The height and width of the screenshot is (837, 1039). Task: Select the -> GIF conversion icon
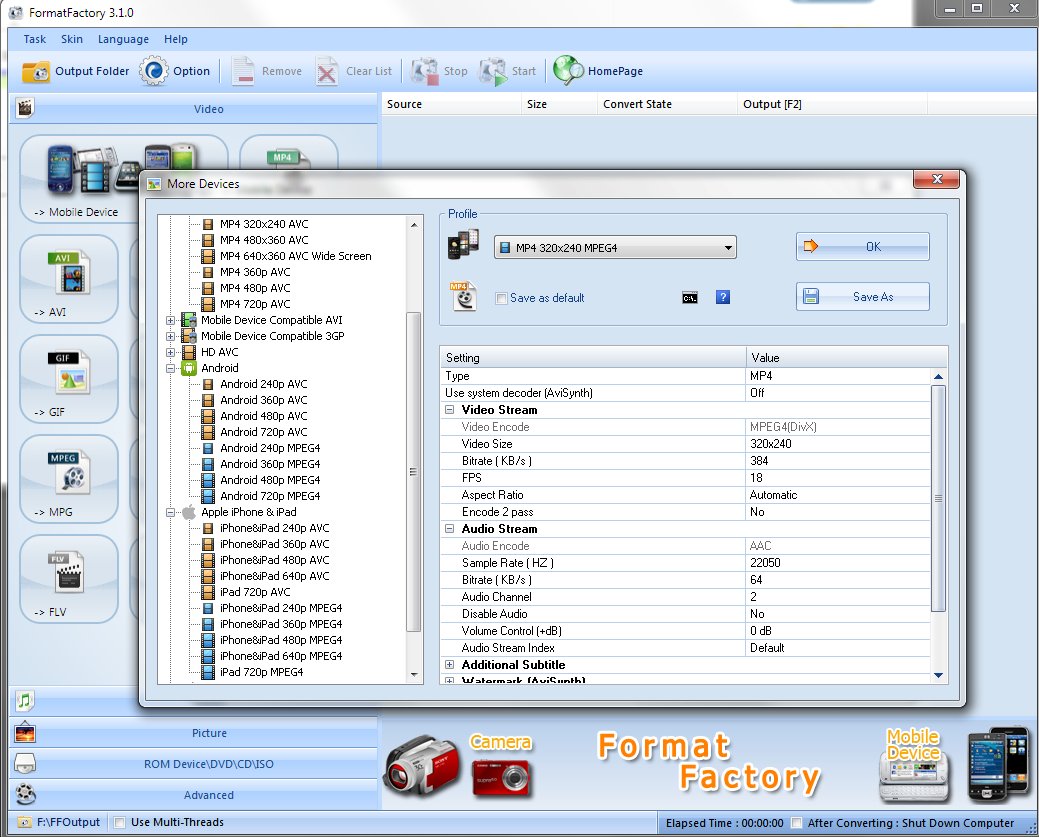coord(69,378)
